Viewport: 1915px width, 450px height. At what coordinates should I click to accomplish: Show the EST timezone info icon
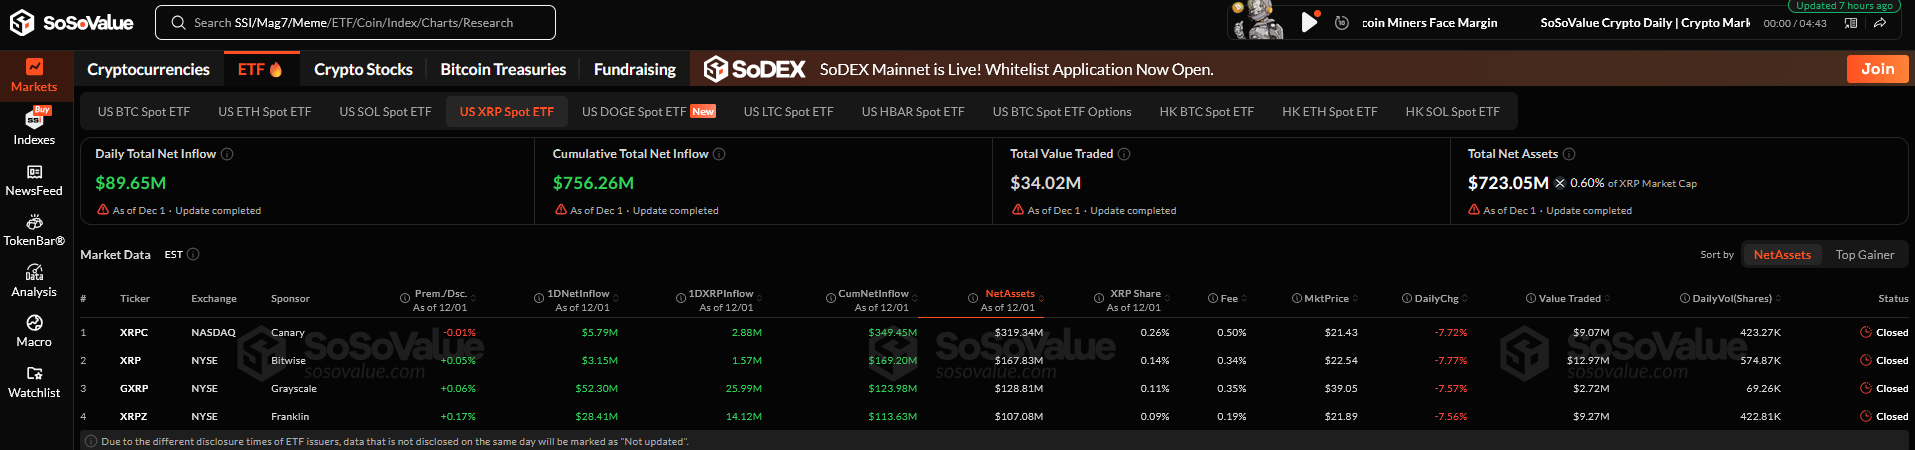pos(193,255)
